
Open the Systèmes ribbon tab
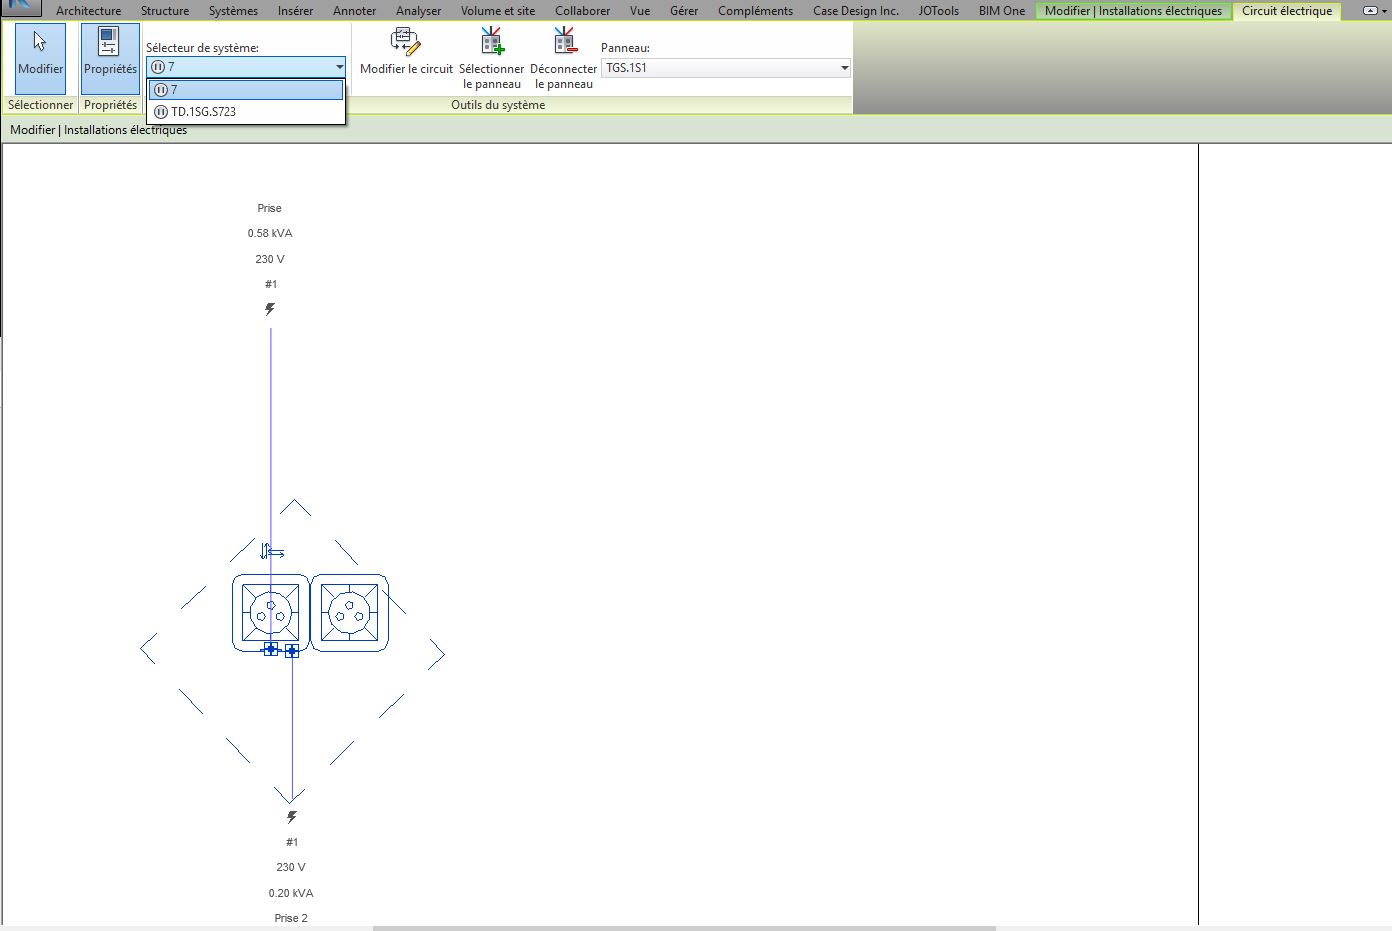233,11
